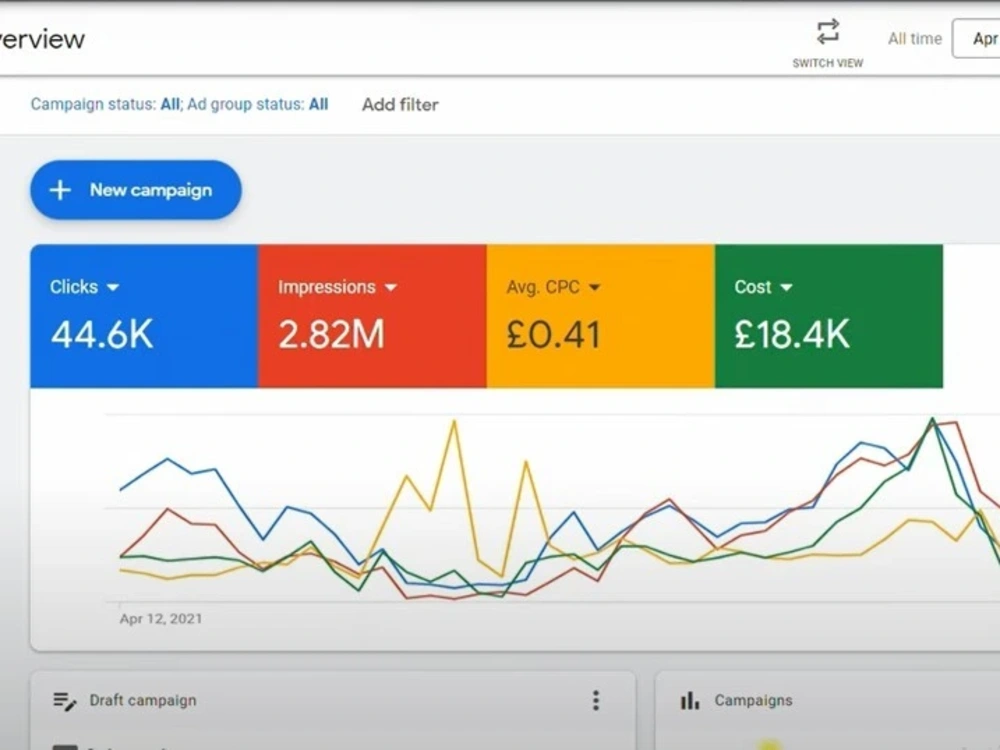The height and width of the screenshot is (750, 1000).
Task: Click the plus icon in New campaign
Action: point(60,190)
